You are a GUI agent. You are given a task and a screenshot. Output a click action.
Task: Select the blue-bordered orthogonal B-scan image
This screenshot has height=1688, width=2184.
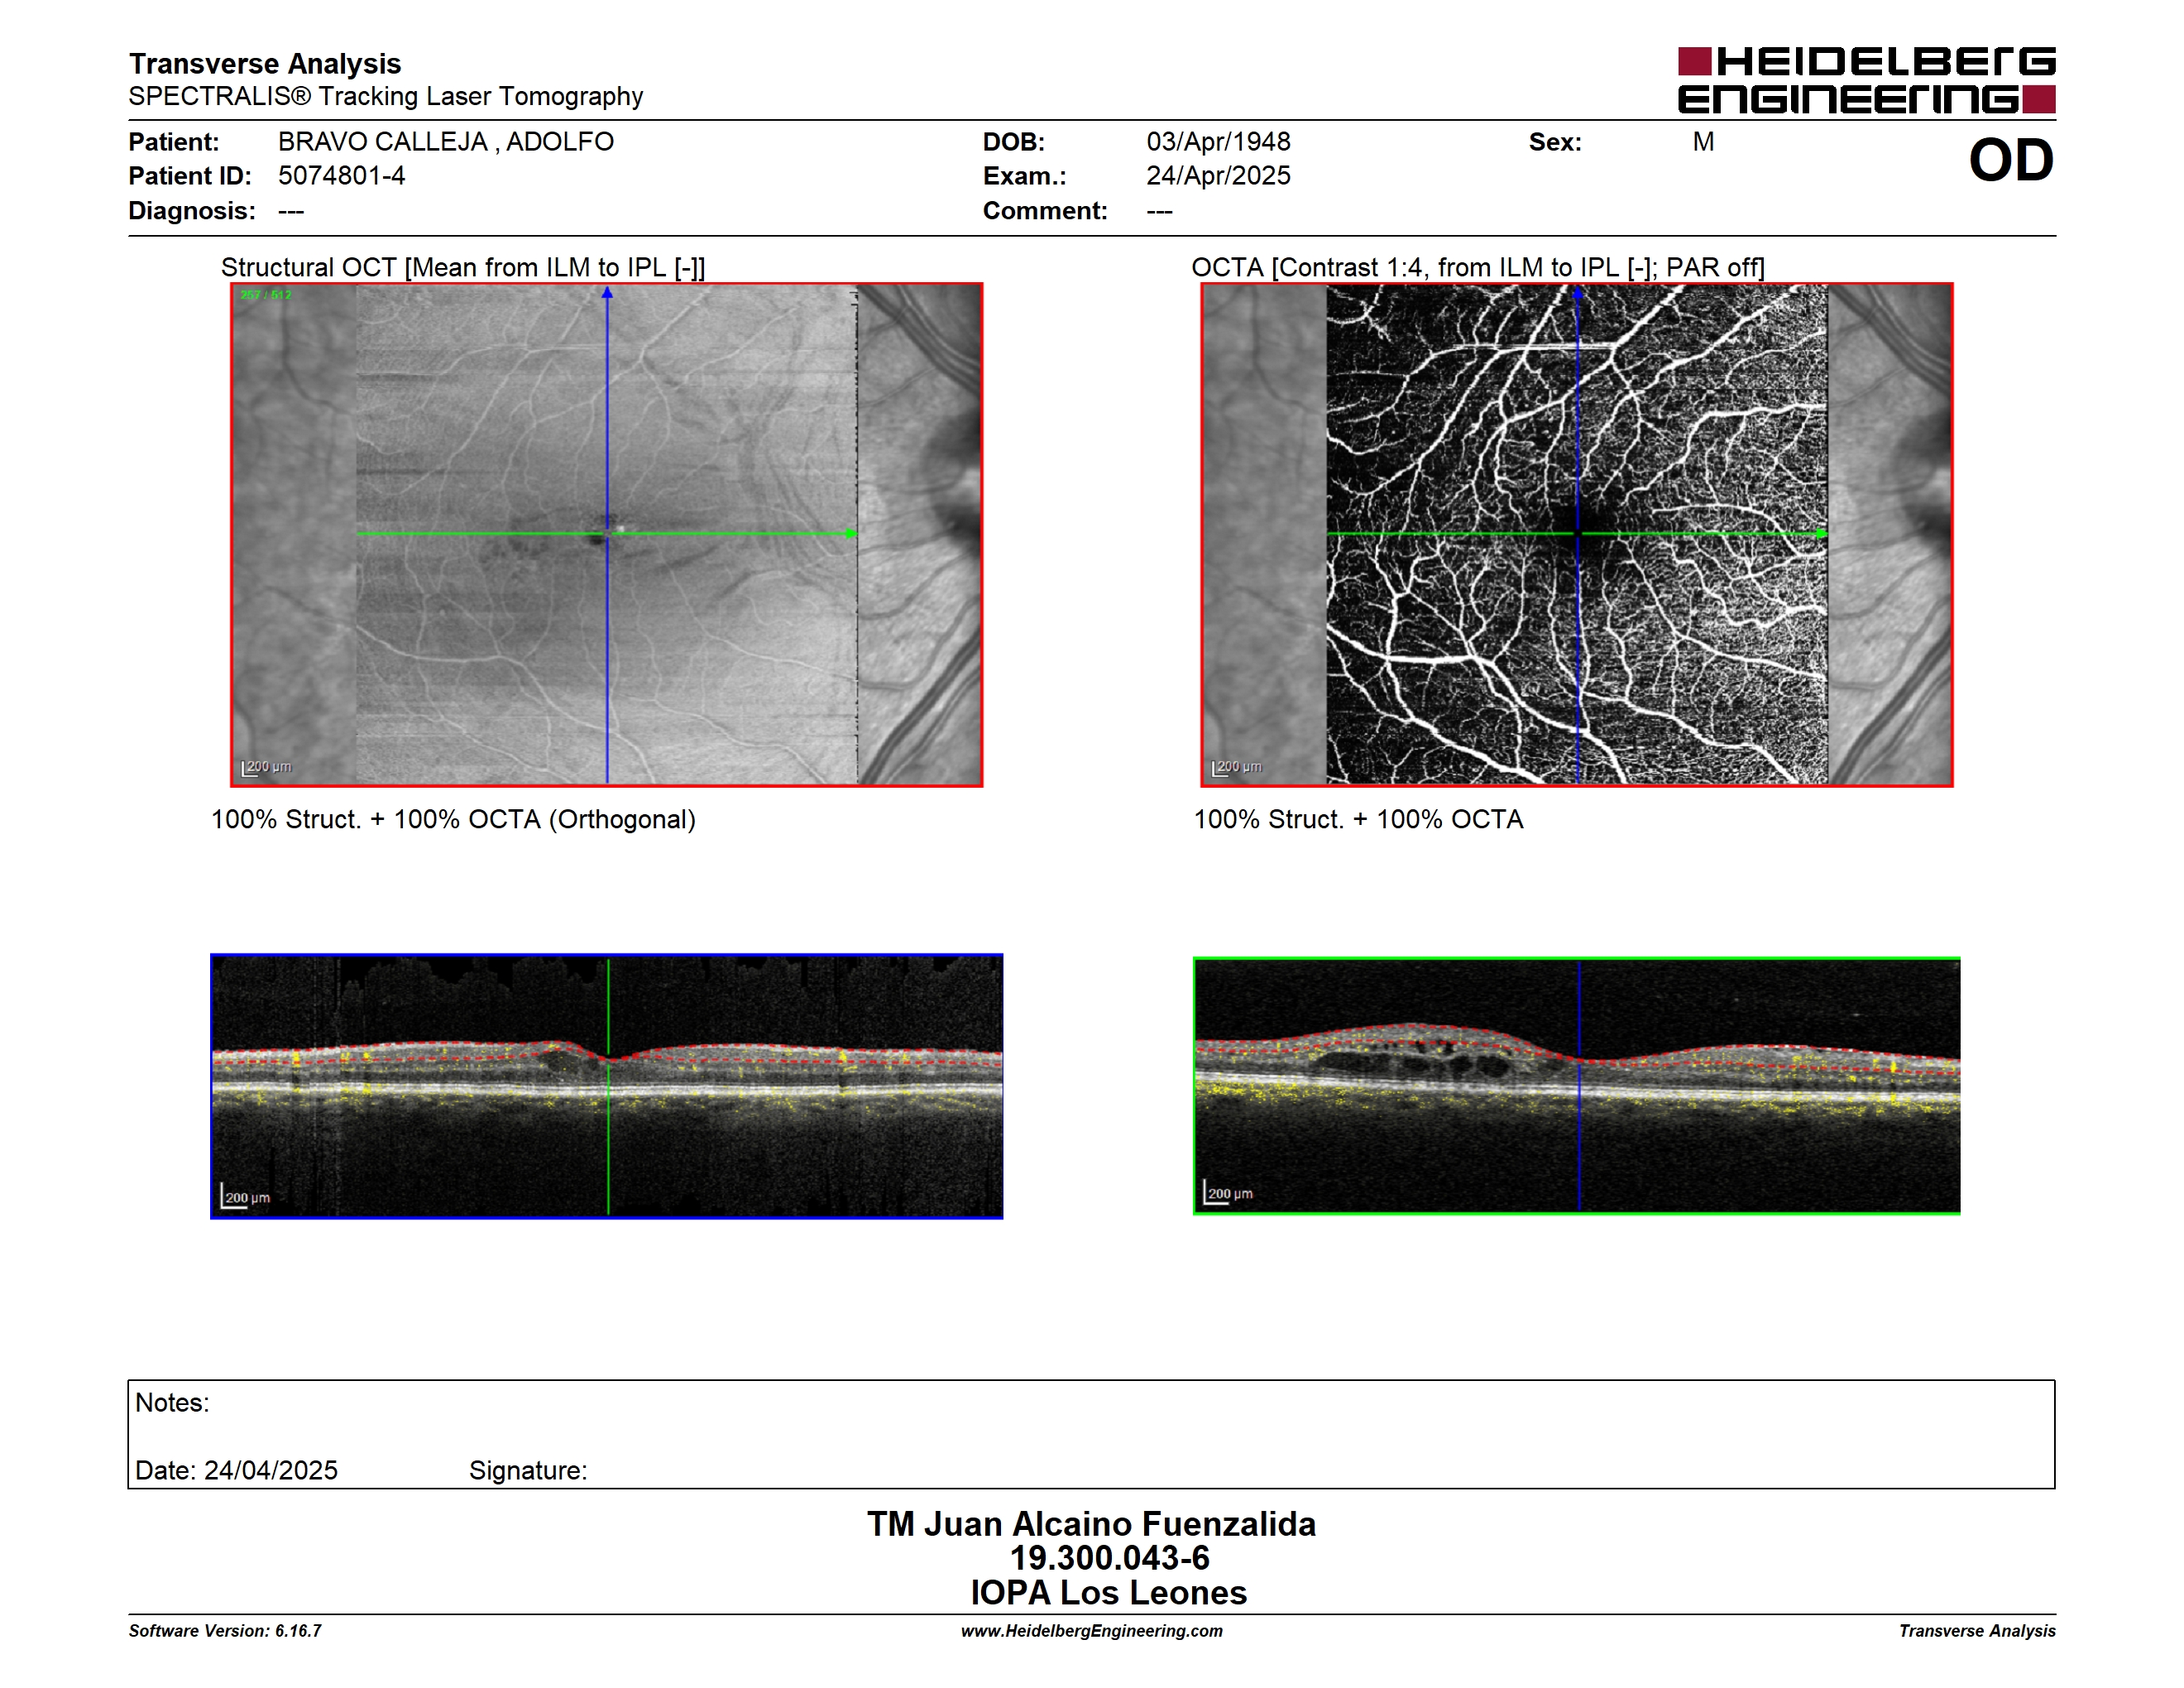pyautogui.click(x=607, y=1086)
